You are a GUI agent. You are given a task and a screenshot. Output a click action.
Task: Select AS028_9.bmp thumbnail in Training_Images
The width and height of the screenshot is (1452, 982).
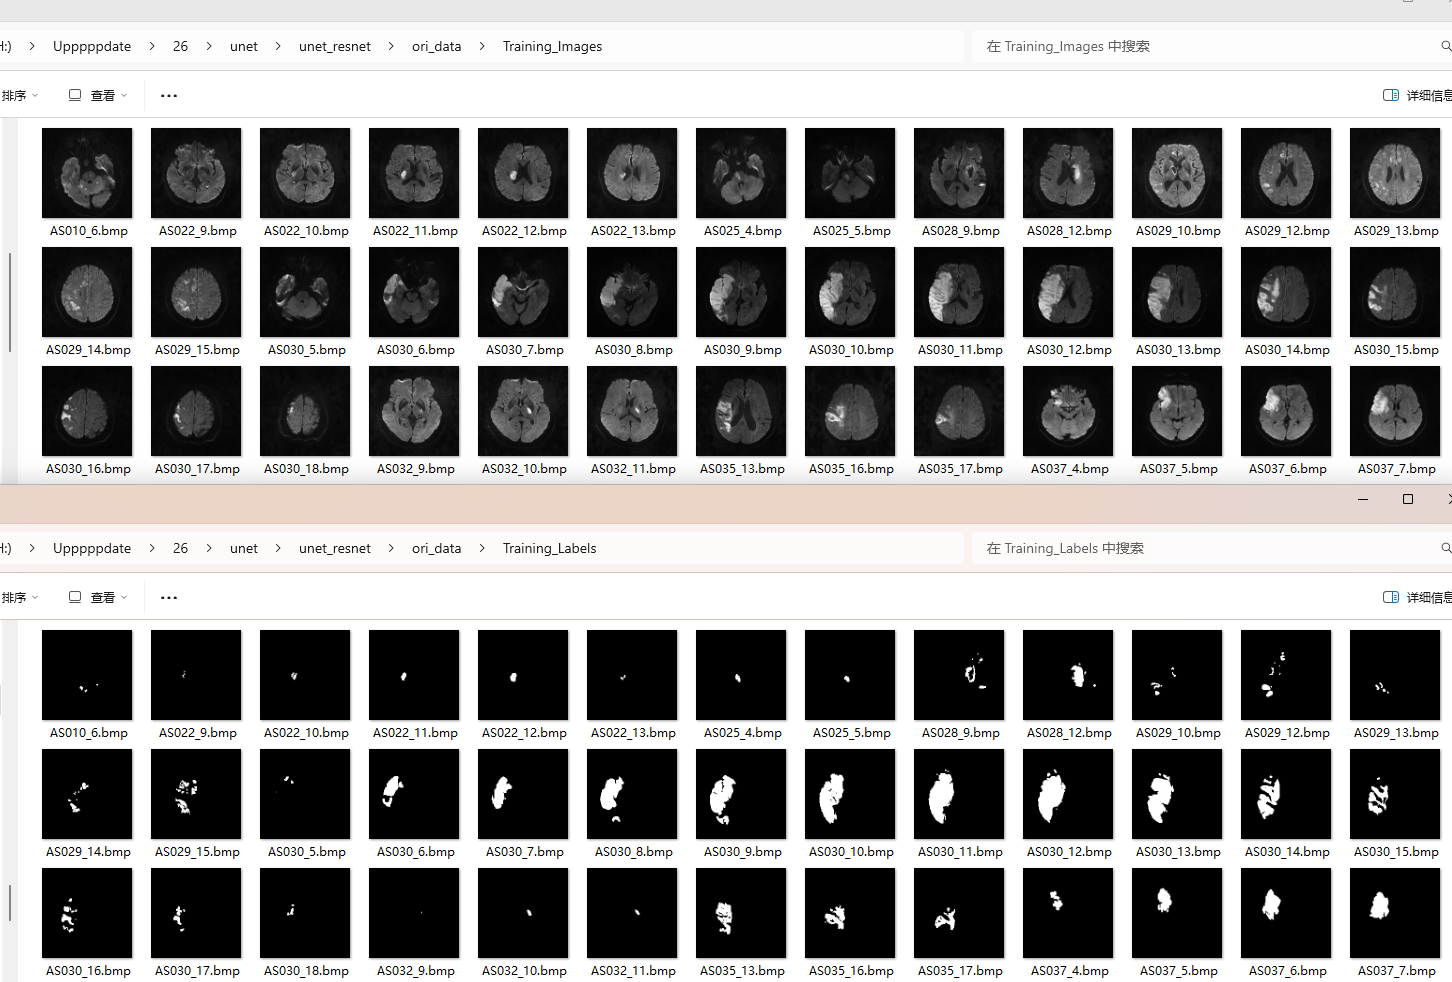point(959,173)
